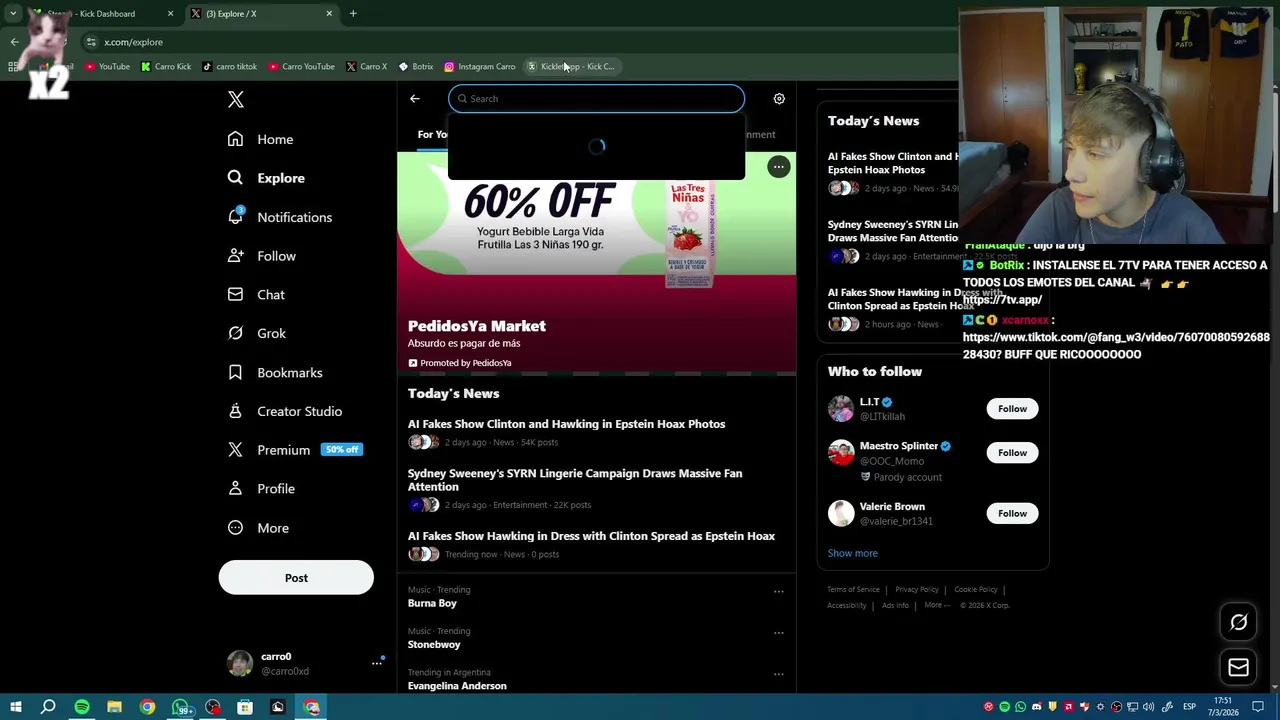Open Grok floating button at bottom right

point(1238,622)
